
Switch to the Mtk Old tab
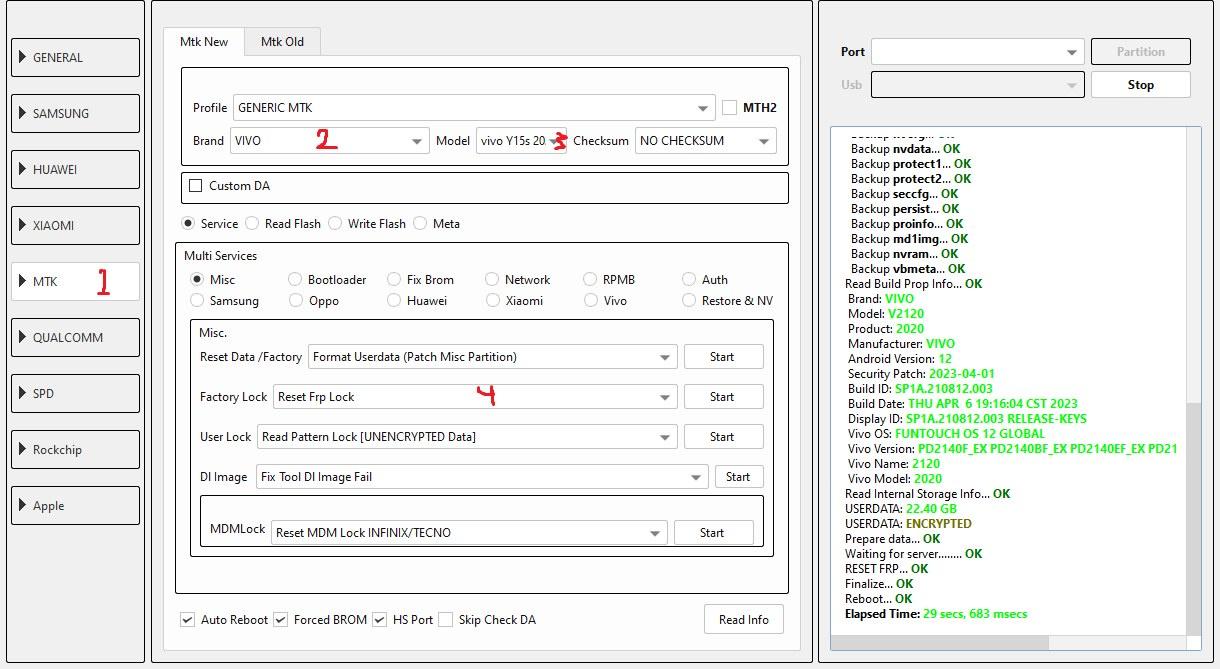282,41
